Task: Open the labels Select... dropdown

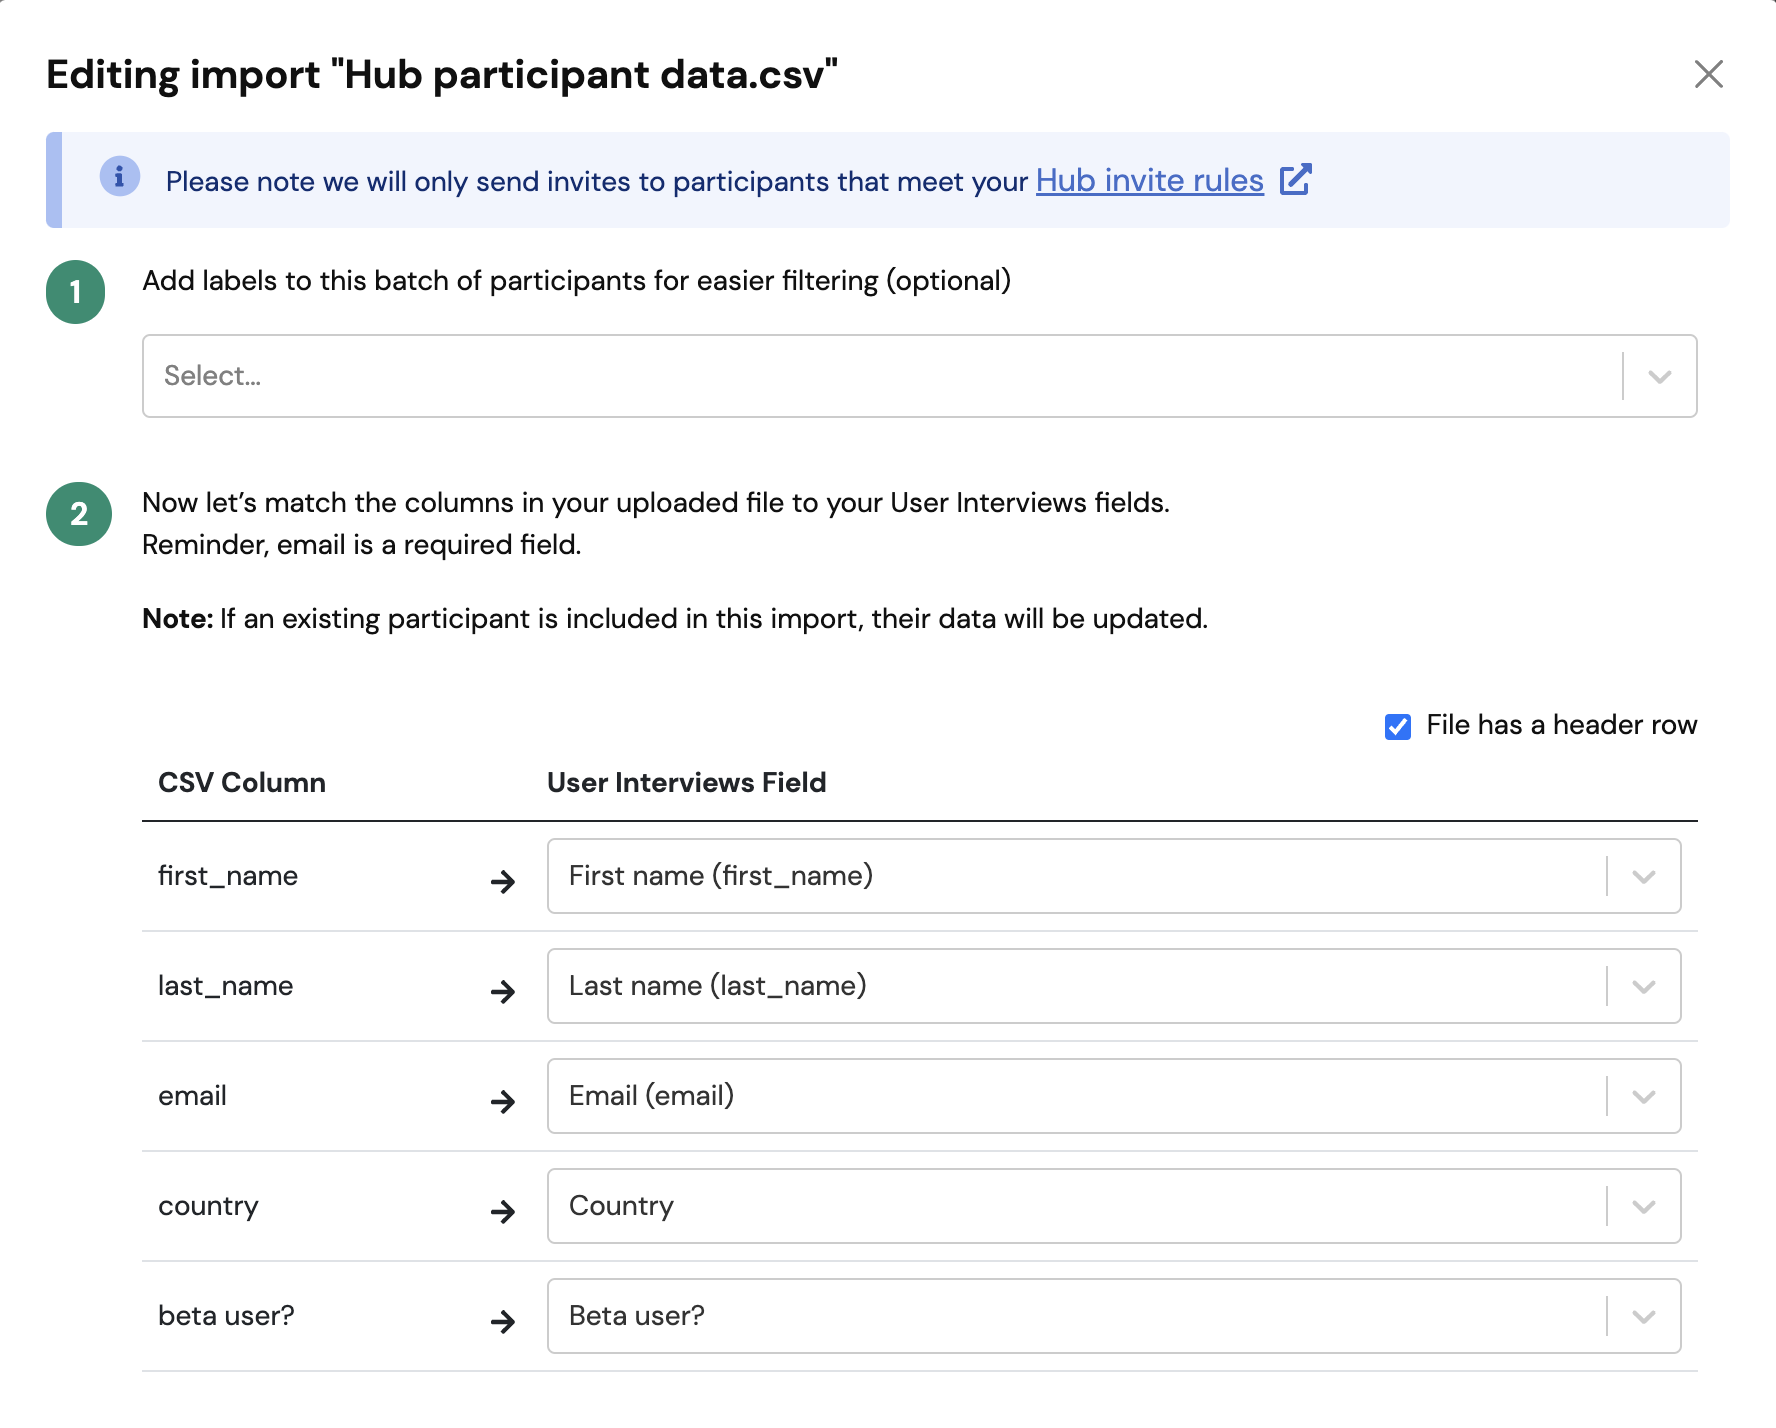Action: pyautogui.click(x=880, y=376)
